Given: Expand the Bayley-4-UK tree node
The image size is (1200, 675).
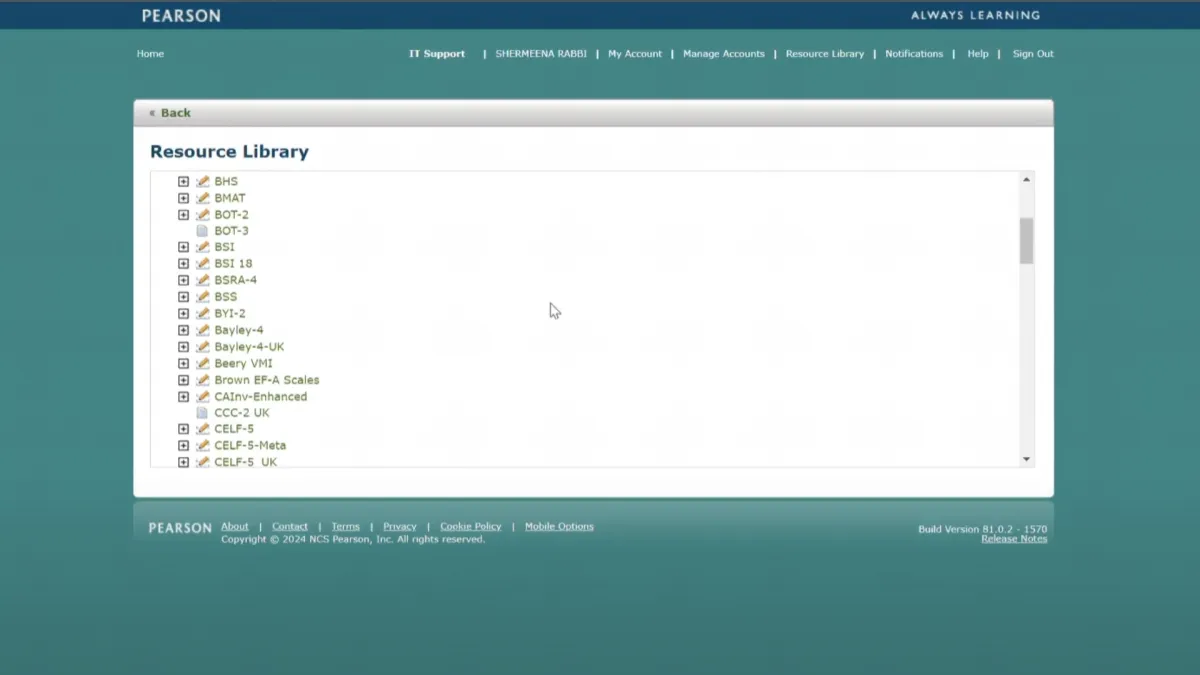Looking at the screenshot, I should tap(183, 347).
